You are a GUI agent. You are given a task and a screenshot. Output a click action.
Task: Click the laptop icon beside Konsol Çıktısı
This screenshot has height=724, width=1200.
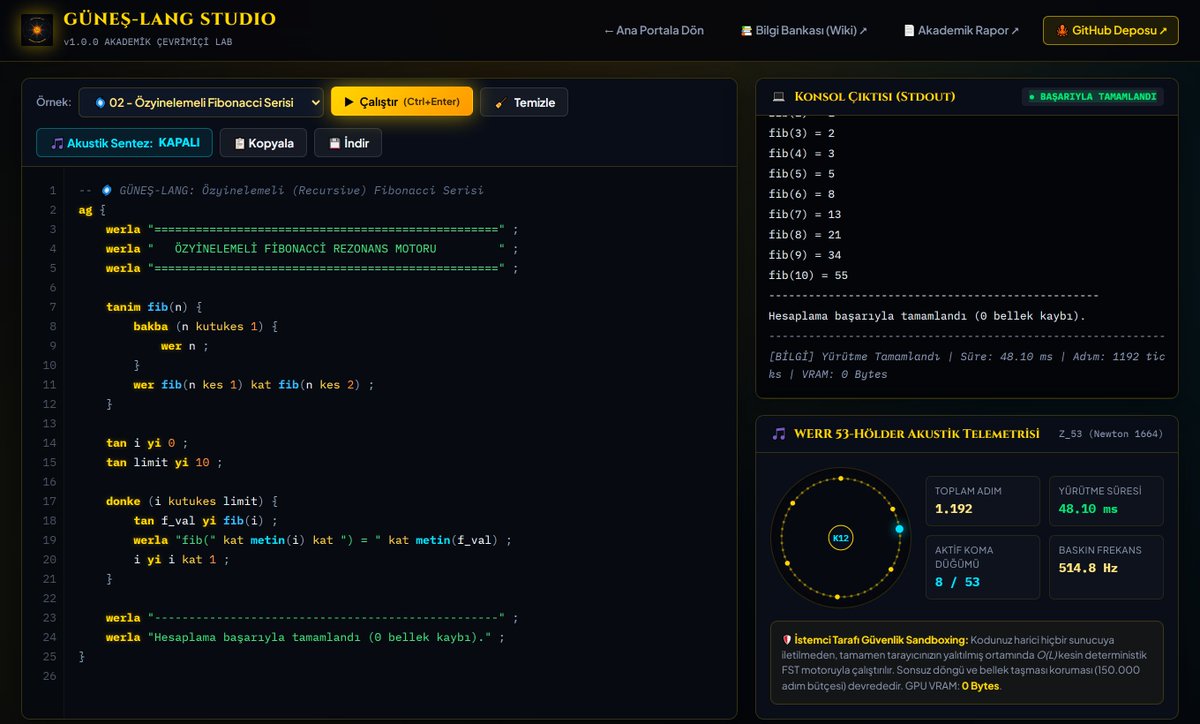coord(778,97)
